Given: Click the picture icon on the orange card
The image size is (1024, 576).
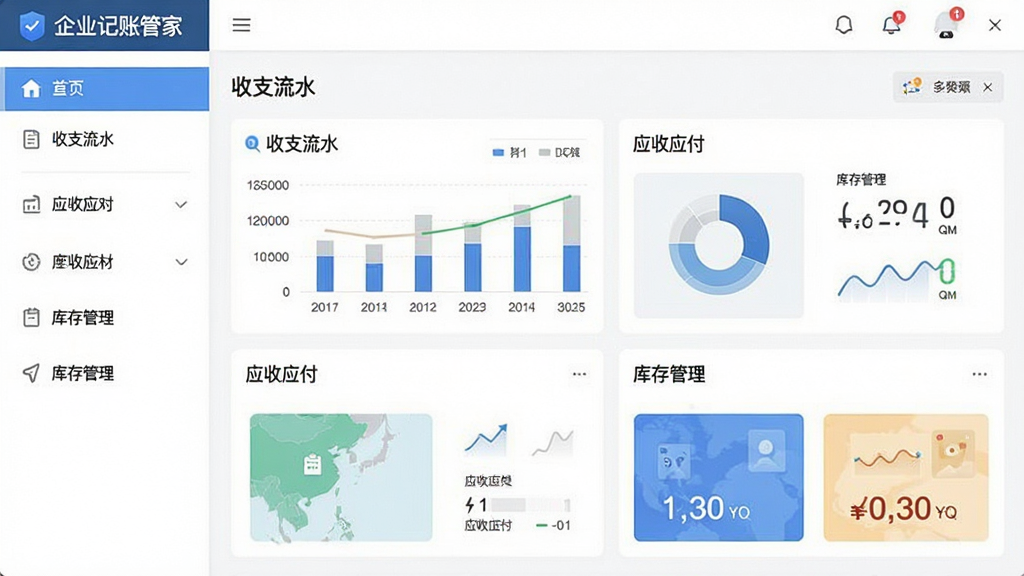Looking at the screenshot, I should tap(953, 451).
